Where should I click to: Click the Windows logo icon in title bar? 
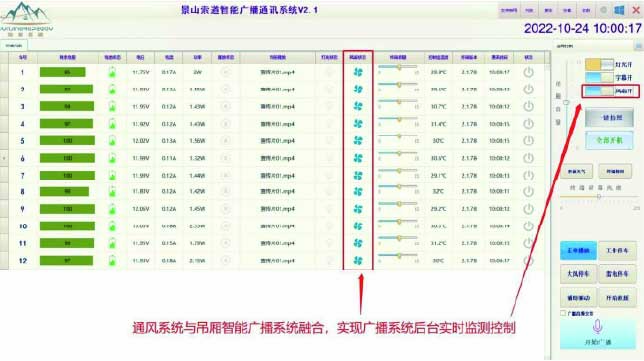coord(619,10)
